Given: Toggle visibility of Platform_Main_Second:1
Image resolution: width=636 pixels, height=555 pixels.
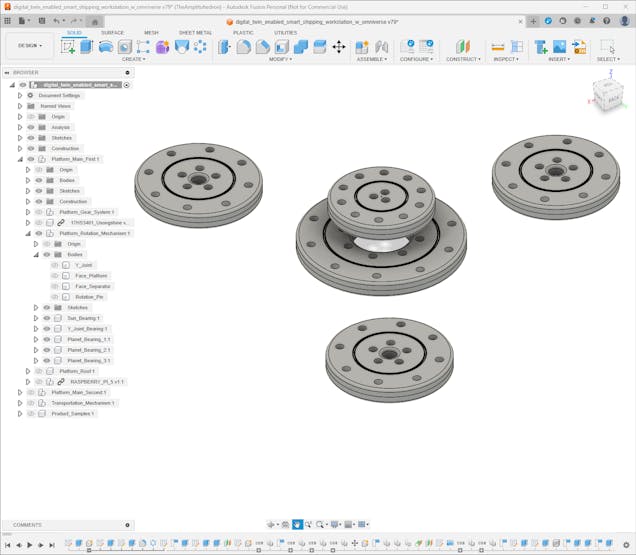Looking at the screenshot, I should [31, 392].
